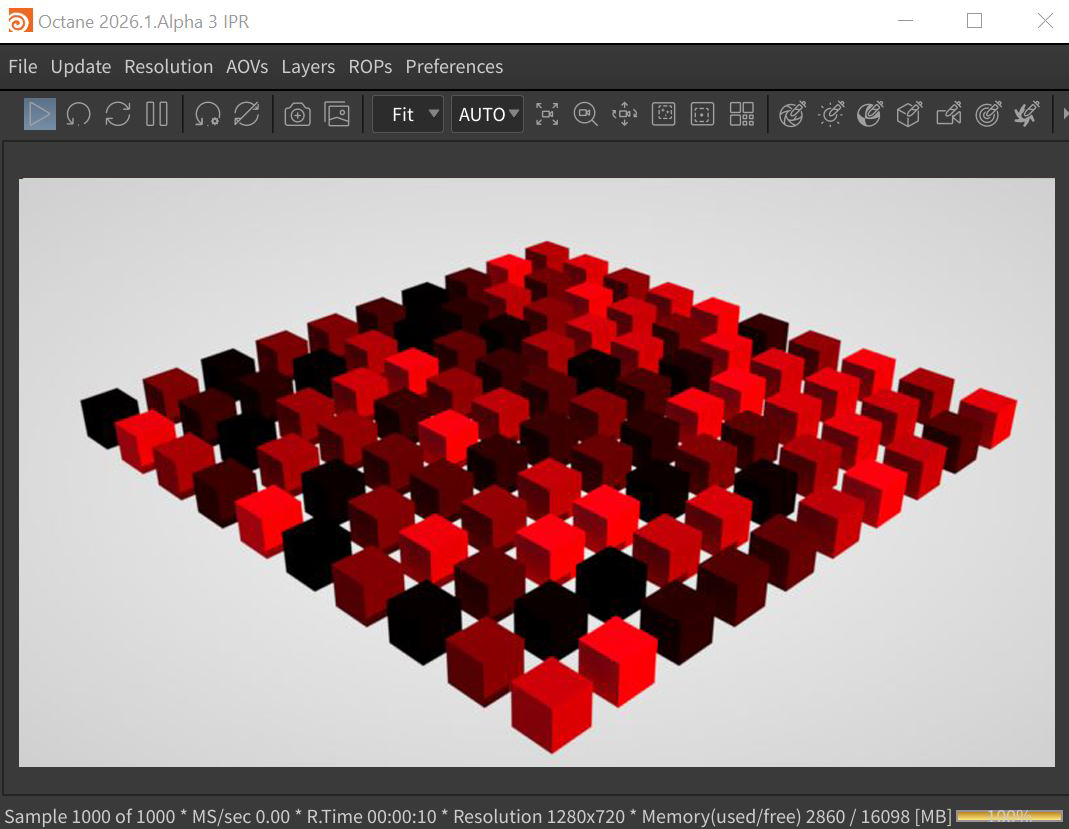Image resolution: width=1069 pixels, height=829 pixels.
Task: Click the render progress bar at 100%
Action: tap(1009, 816)
